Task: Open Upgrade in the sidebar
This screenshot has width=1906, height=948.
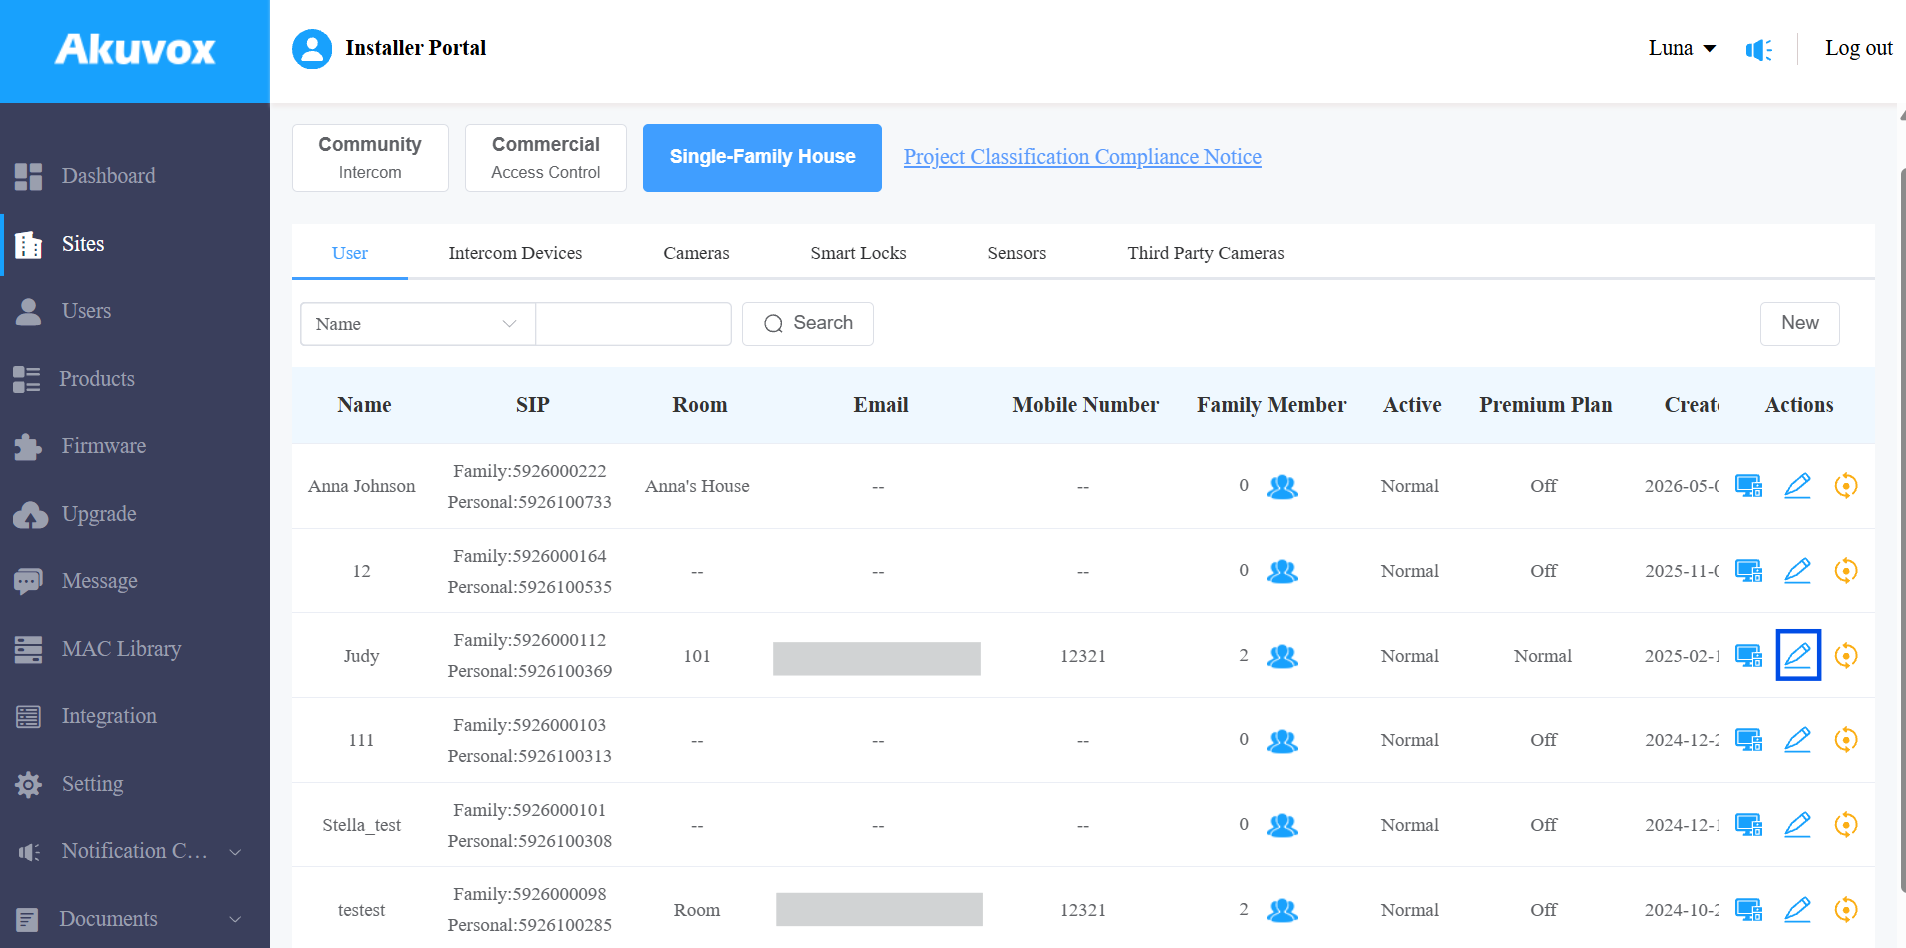Action: coord(135,514)
